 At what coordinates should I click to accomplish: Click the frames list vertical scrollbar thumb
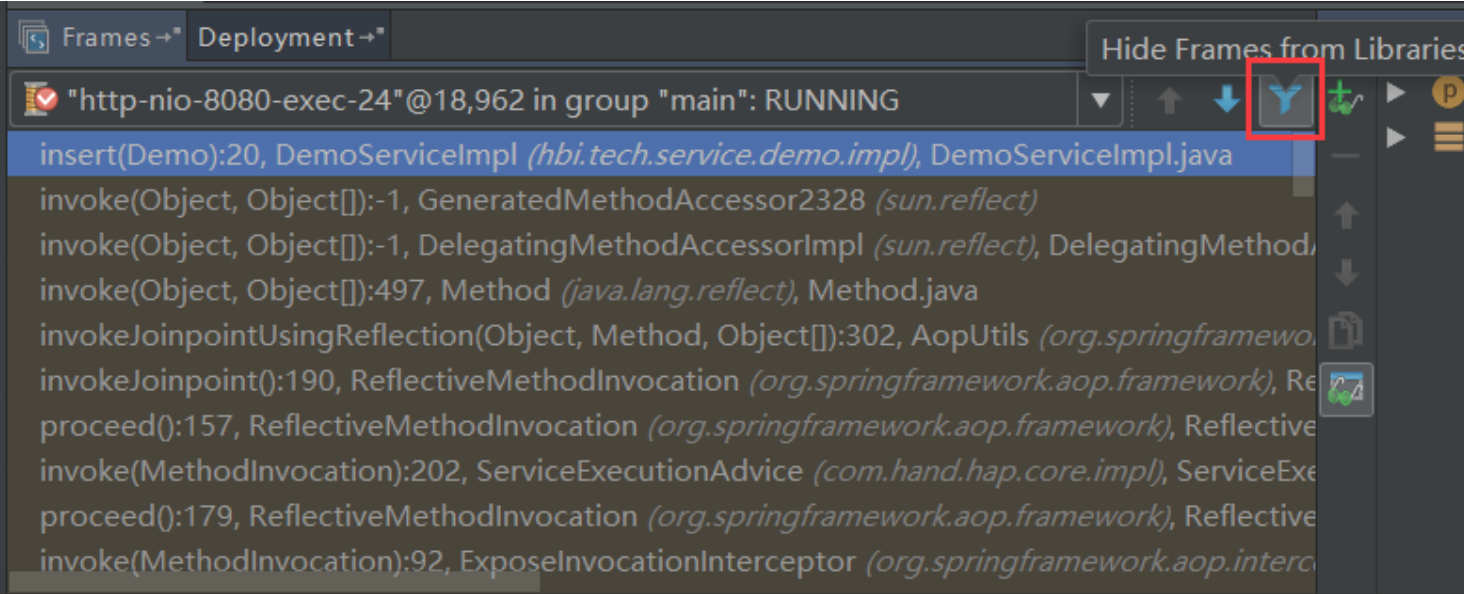pos(1303,164)
